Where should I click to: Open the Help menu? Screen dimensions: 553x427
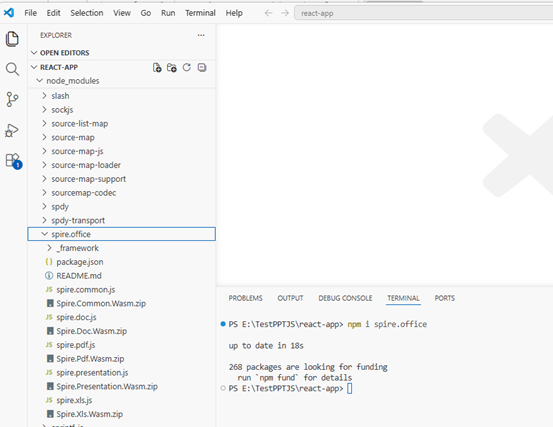coord(234,13)
